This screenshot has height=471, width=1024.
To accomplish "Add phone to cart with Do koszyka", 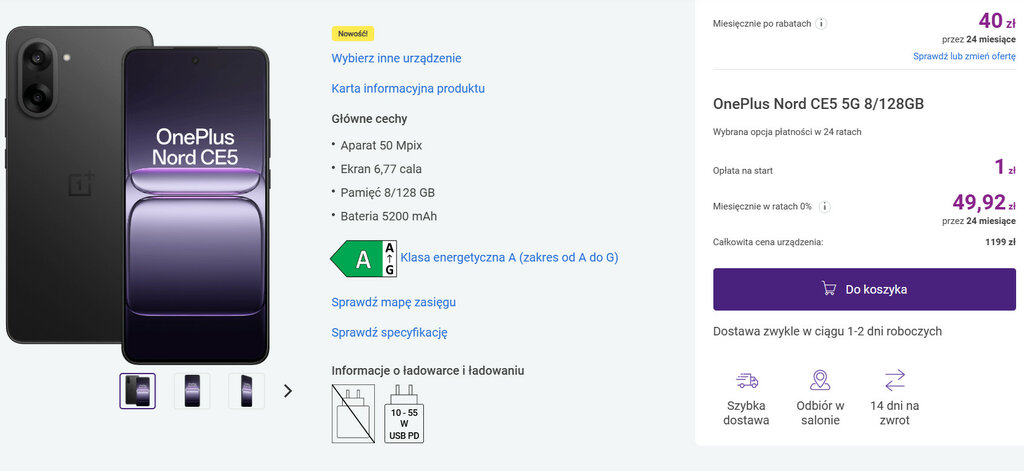I will [864, 289].
